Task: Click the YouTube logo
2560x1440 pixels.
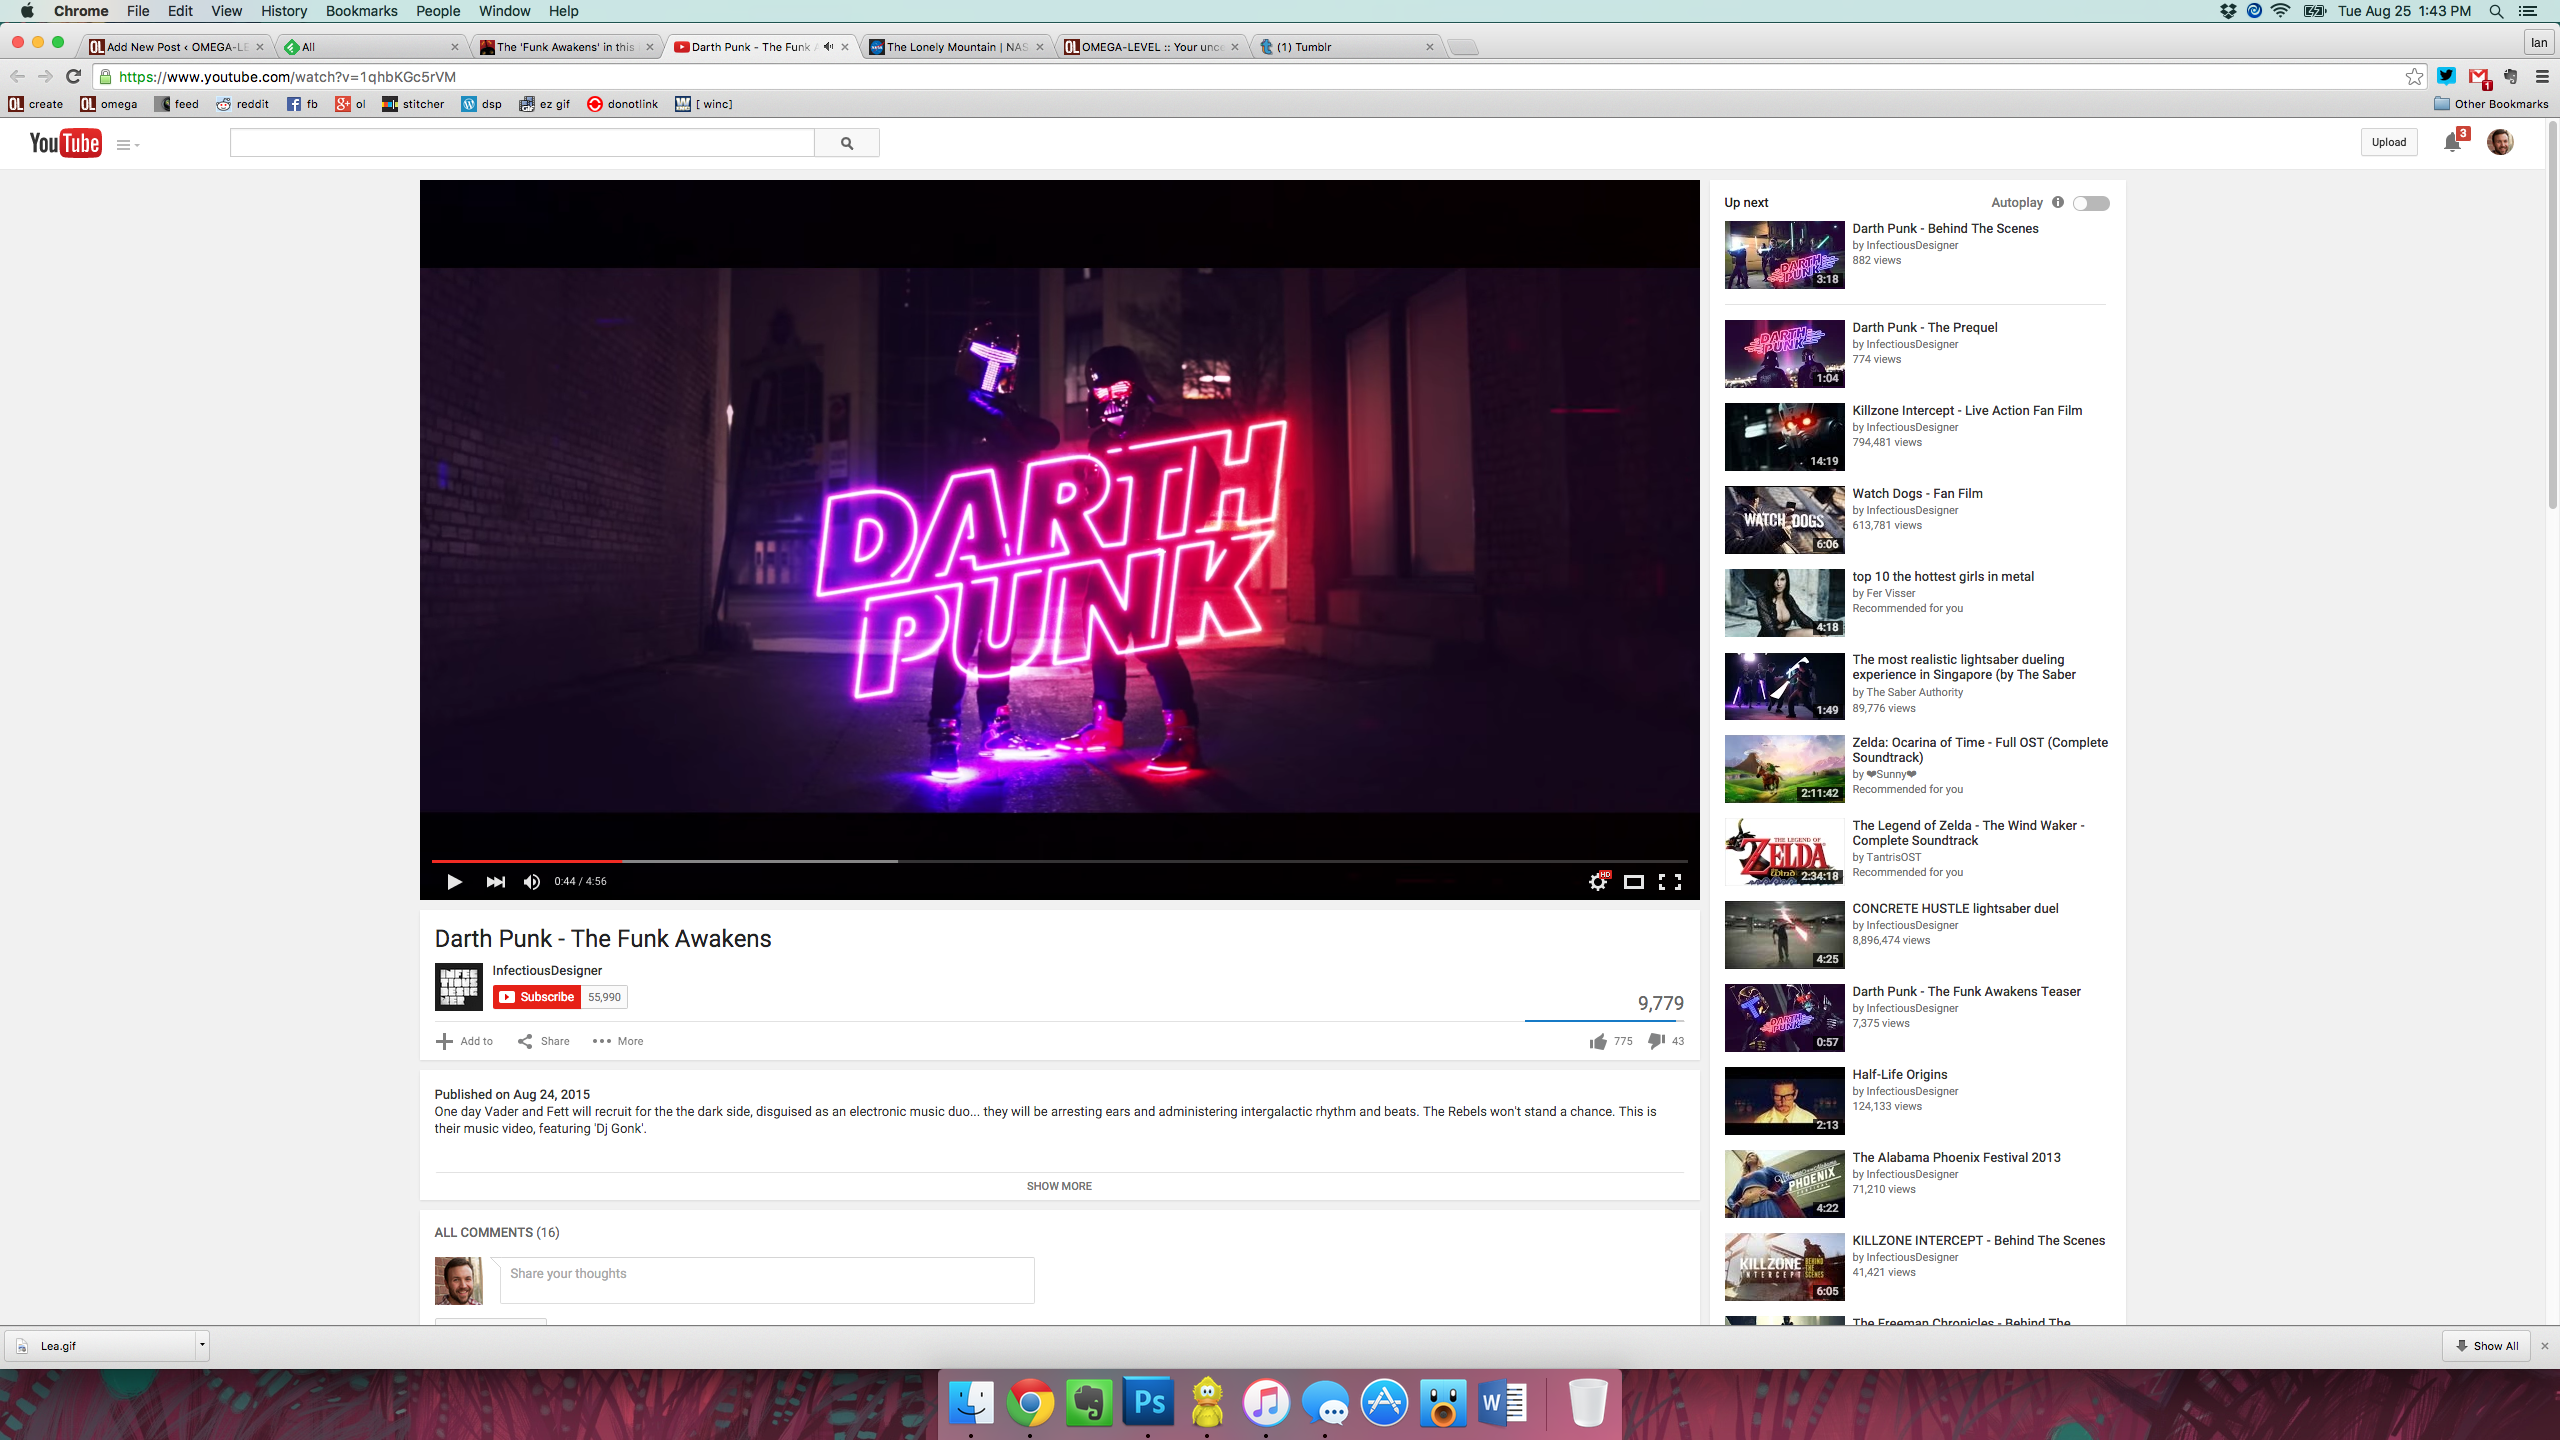Action: [65, 143]
